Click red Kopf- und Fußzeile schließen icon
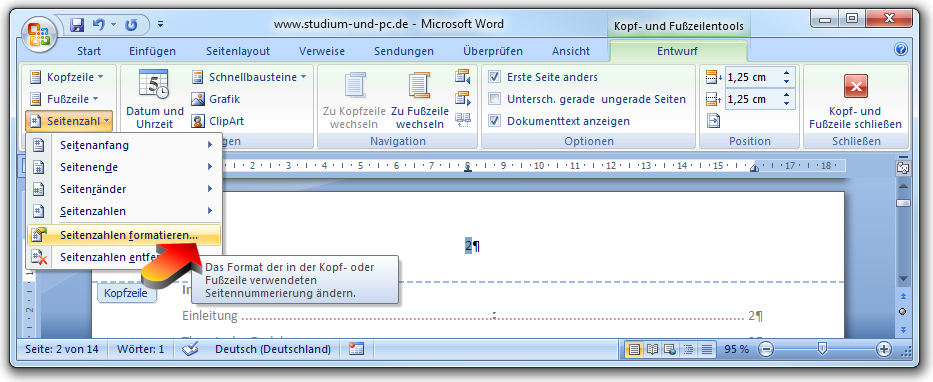The width and height of the screenshot is (933, 382). click(x=856, y=87)
